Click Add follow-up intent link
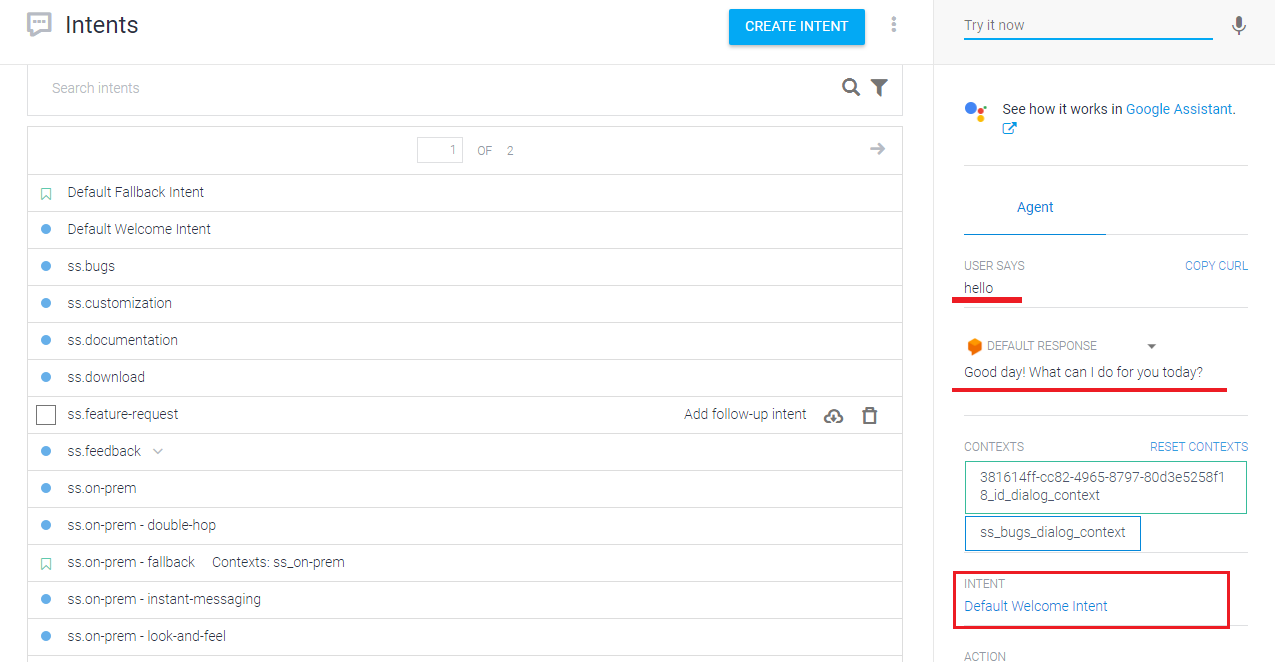This screenshot has width=1275, height=662. click(745, 414)
